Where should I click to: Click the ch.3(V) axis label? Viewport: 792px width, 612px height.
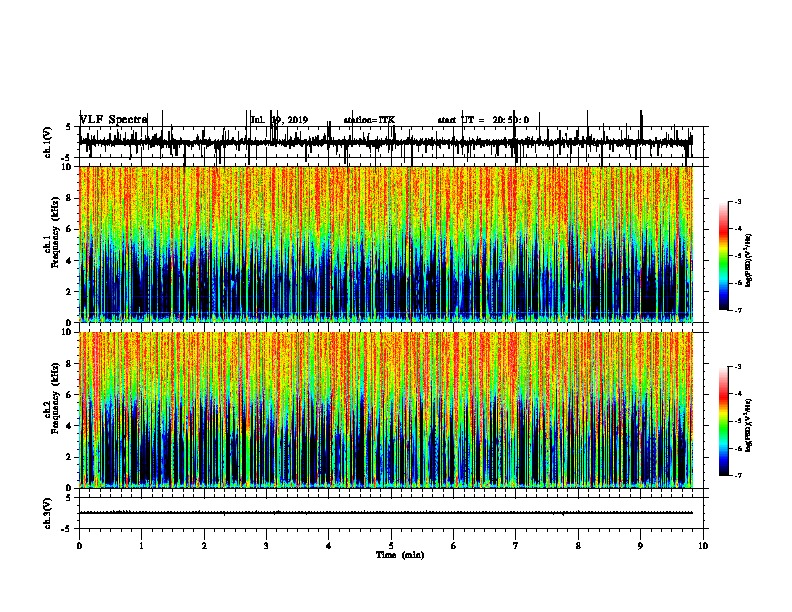coord(47,513)
